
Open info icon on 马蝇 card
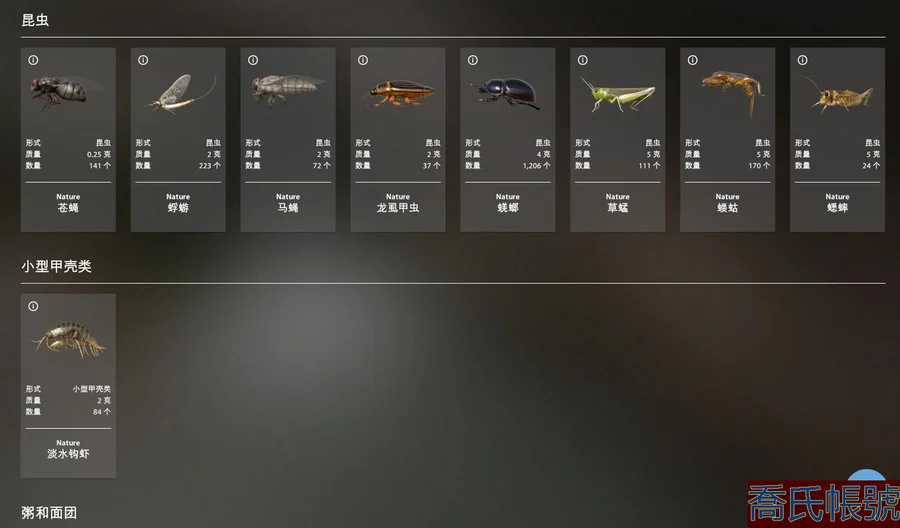point(253,60)
